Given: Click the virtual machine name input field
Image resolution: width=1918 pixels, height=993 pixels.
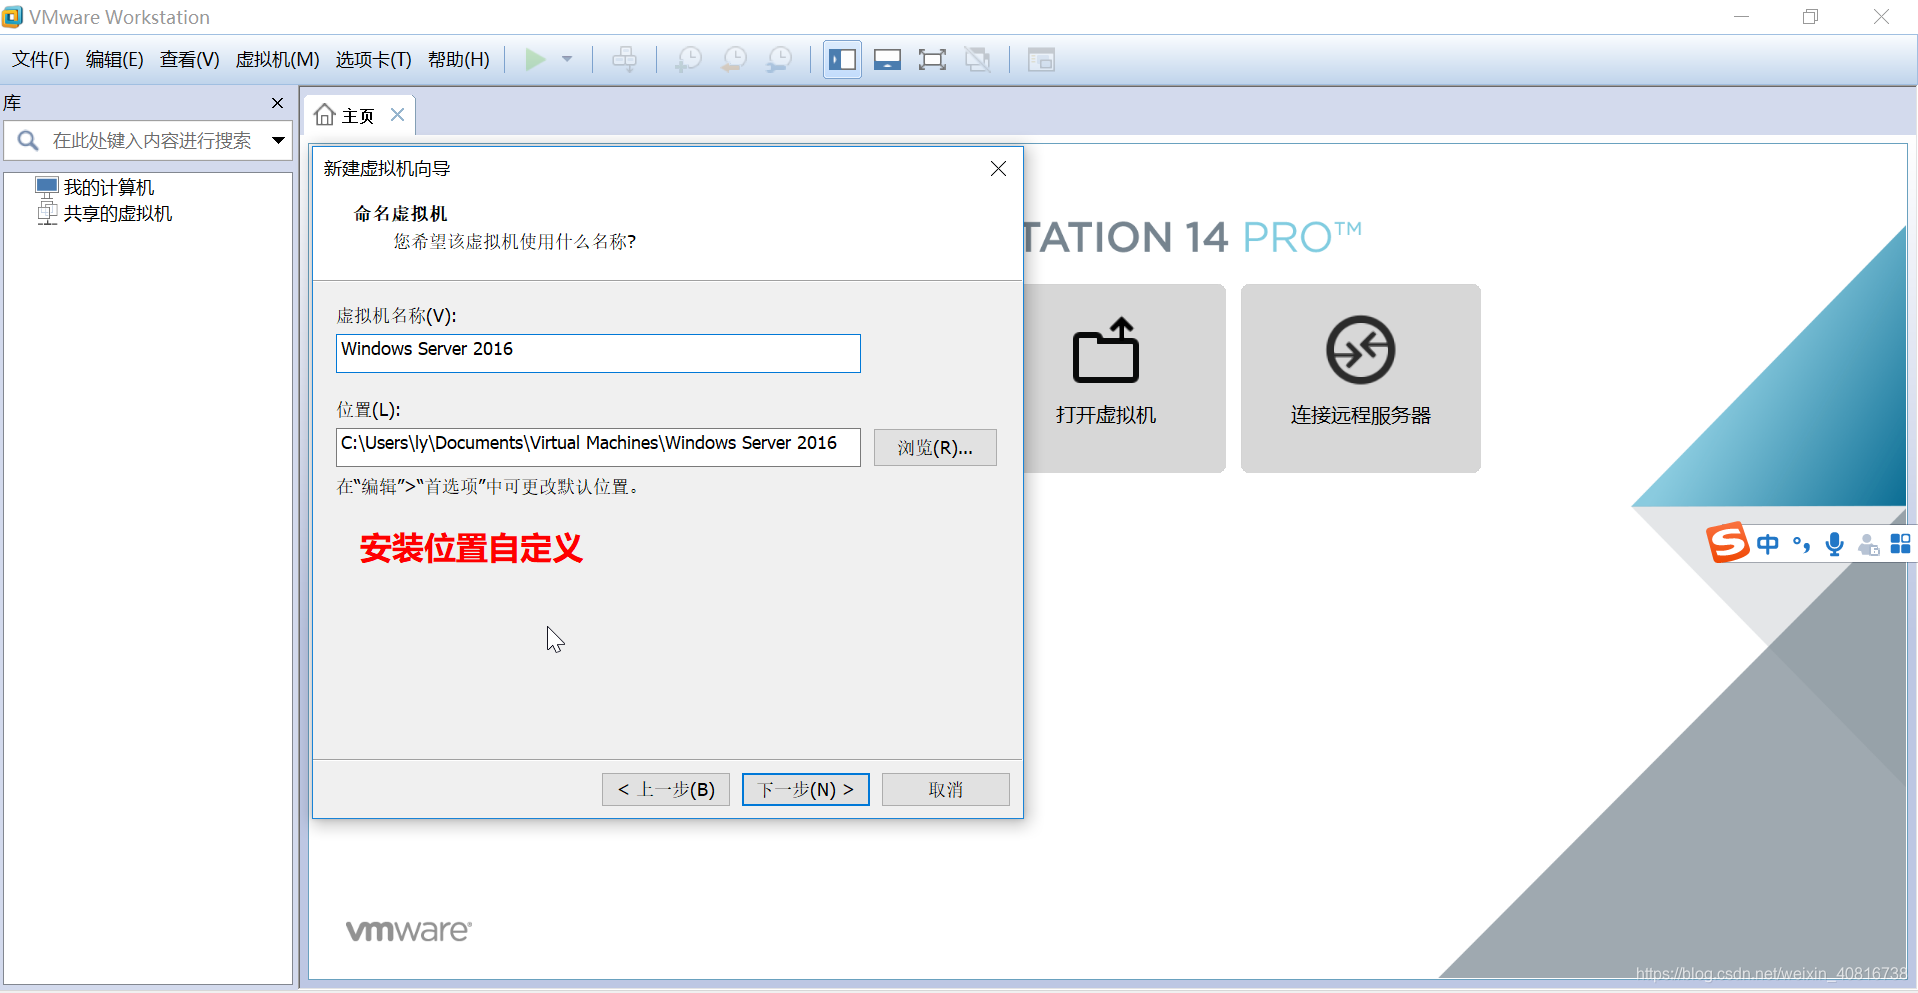Looking at the screenshot, I should tap(598, 353).
